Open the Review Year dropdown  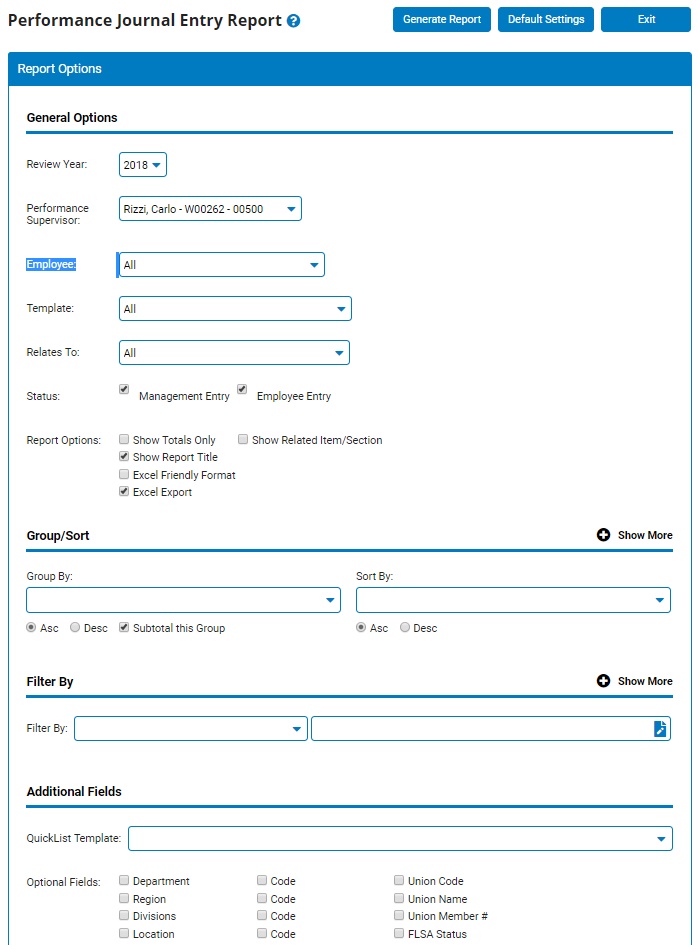click(143, 164)
